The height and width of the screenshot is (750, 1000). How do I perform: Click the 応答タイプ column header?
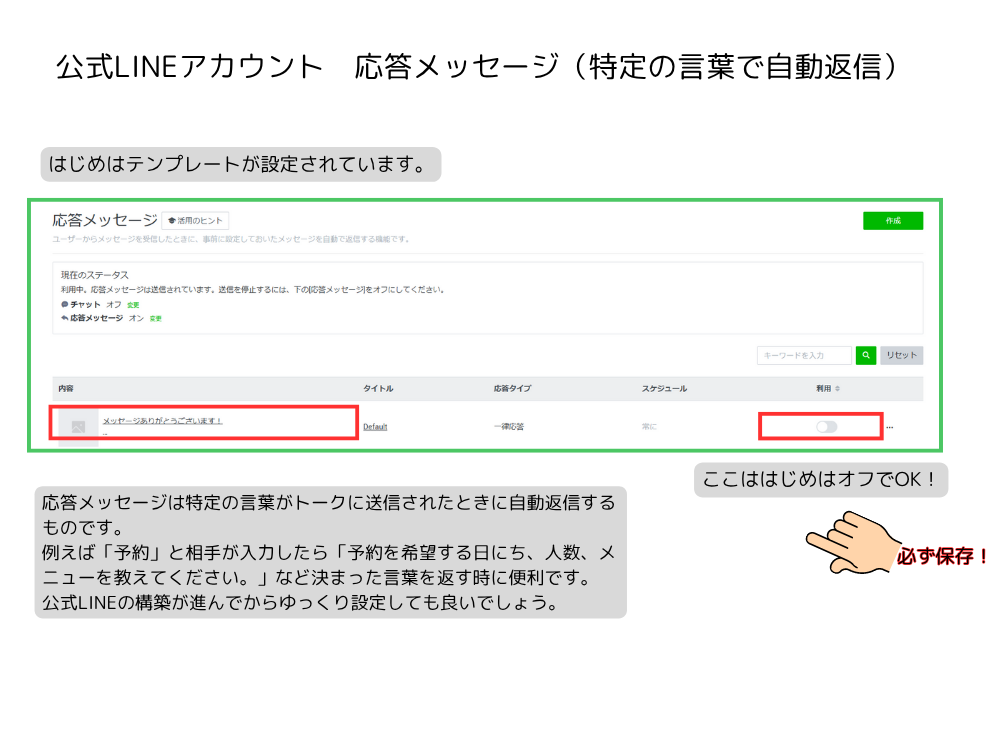[x=512, y=388]
